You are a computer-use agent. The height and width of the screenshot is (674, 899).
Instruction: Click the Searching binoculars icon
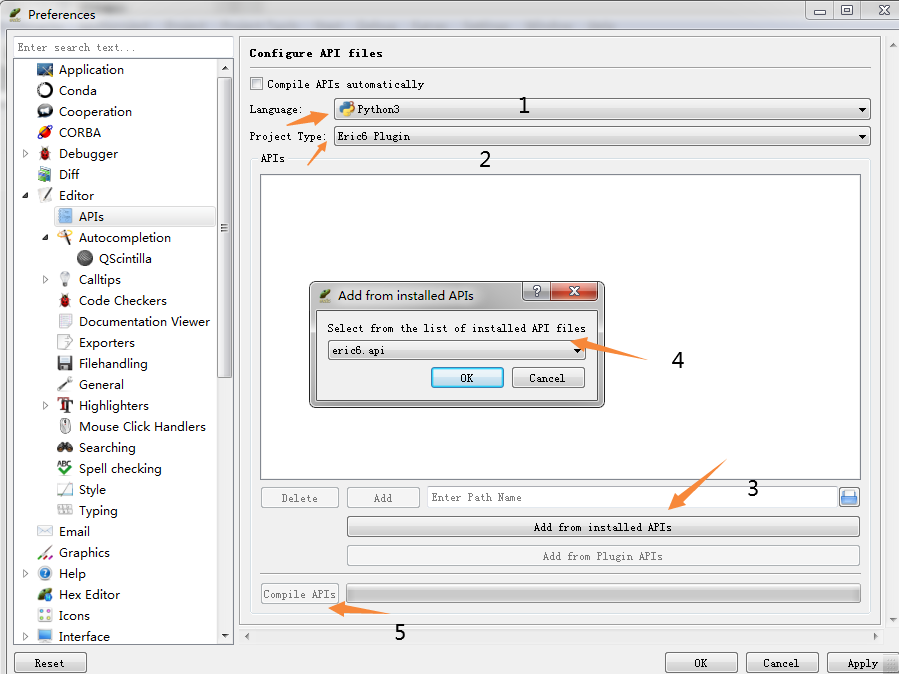tap(65, 447)
